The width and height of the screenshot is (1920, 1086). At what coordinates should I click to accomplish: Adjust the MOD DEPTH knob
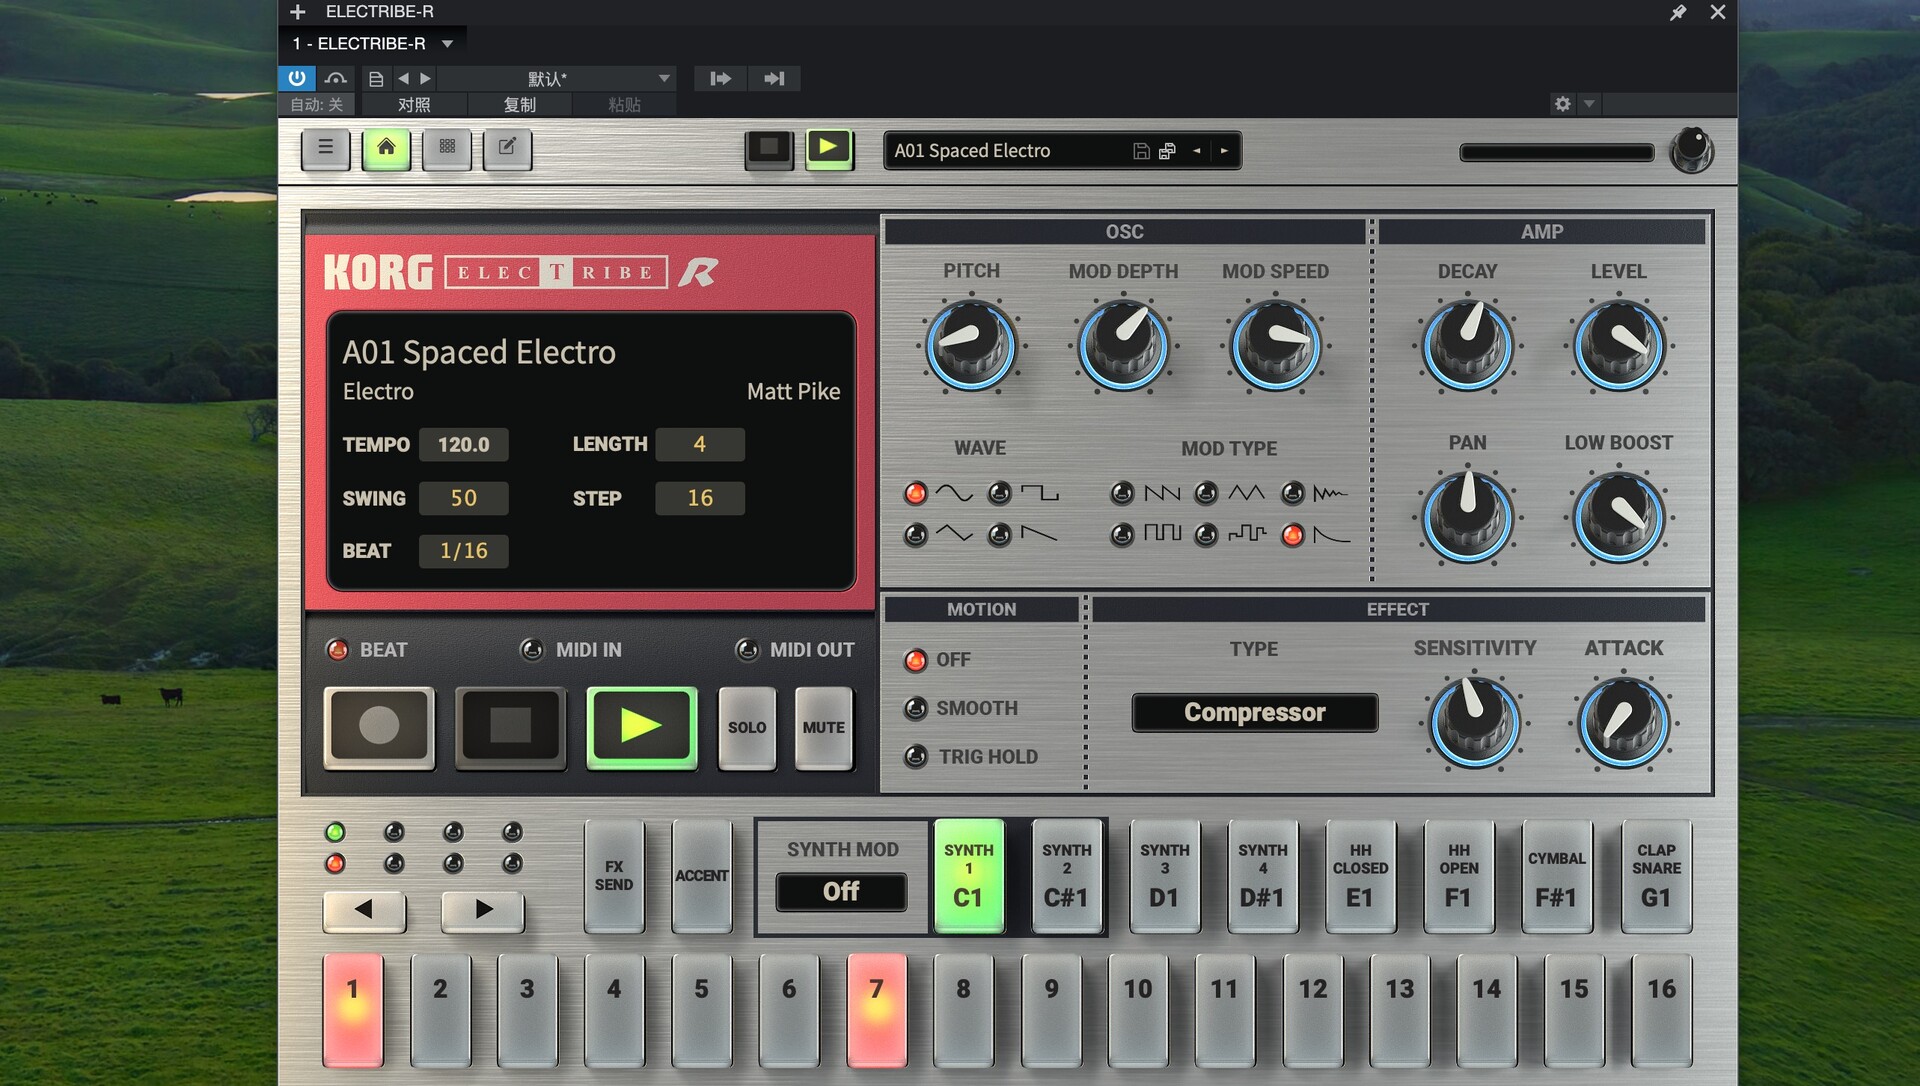coord(1123,346)
